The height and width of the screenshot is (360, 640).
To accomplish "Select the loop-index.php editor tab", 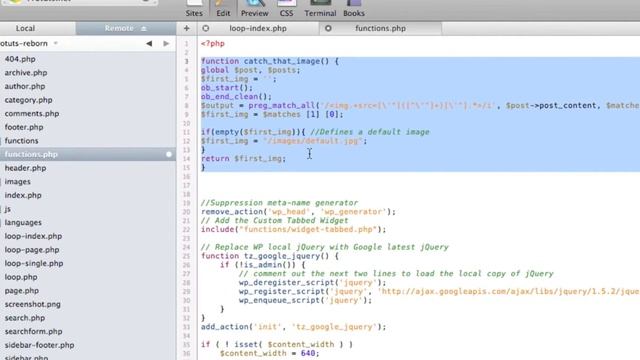I will click(258, 28).
